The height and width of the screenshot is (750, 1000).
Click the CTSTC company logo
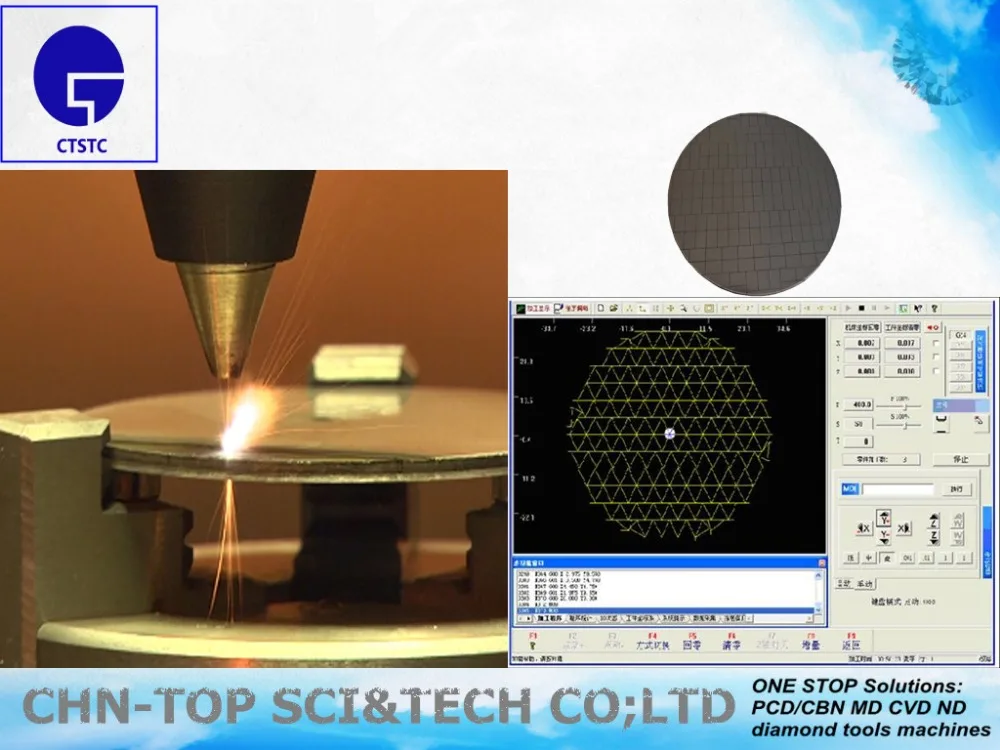(x=79, y=84)
